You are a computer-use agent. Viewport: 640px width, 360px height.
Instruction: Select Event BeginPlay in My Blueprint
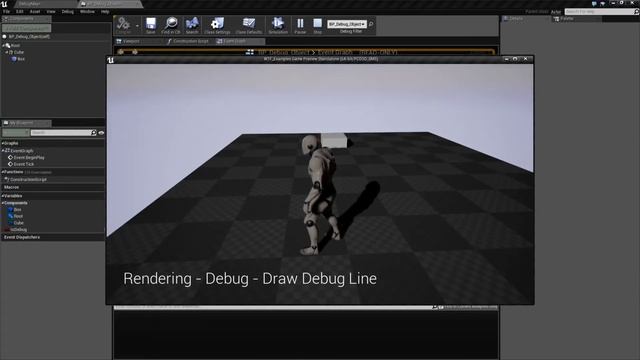26,158
